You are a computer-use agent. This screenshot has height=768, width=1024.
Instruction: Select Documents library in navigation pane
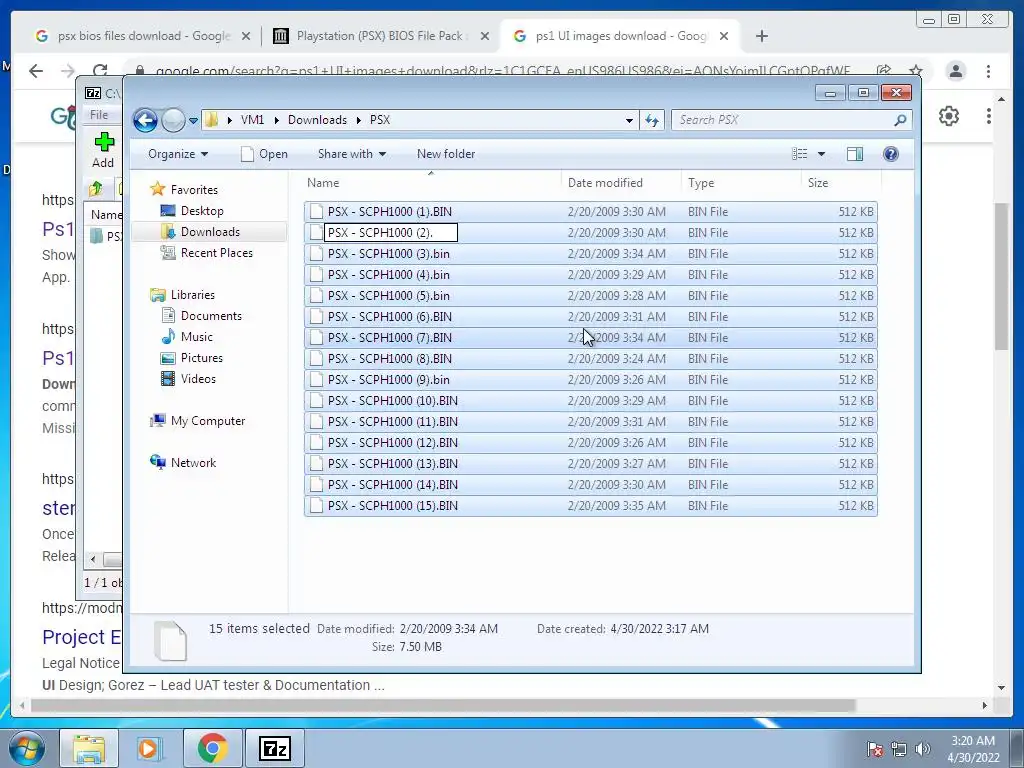(x=211, y=316)
